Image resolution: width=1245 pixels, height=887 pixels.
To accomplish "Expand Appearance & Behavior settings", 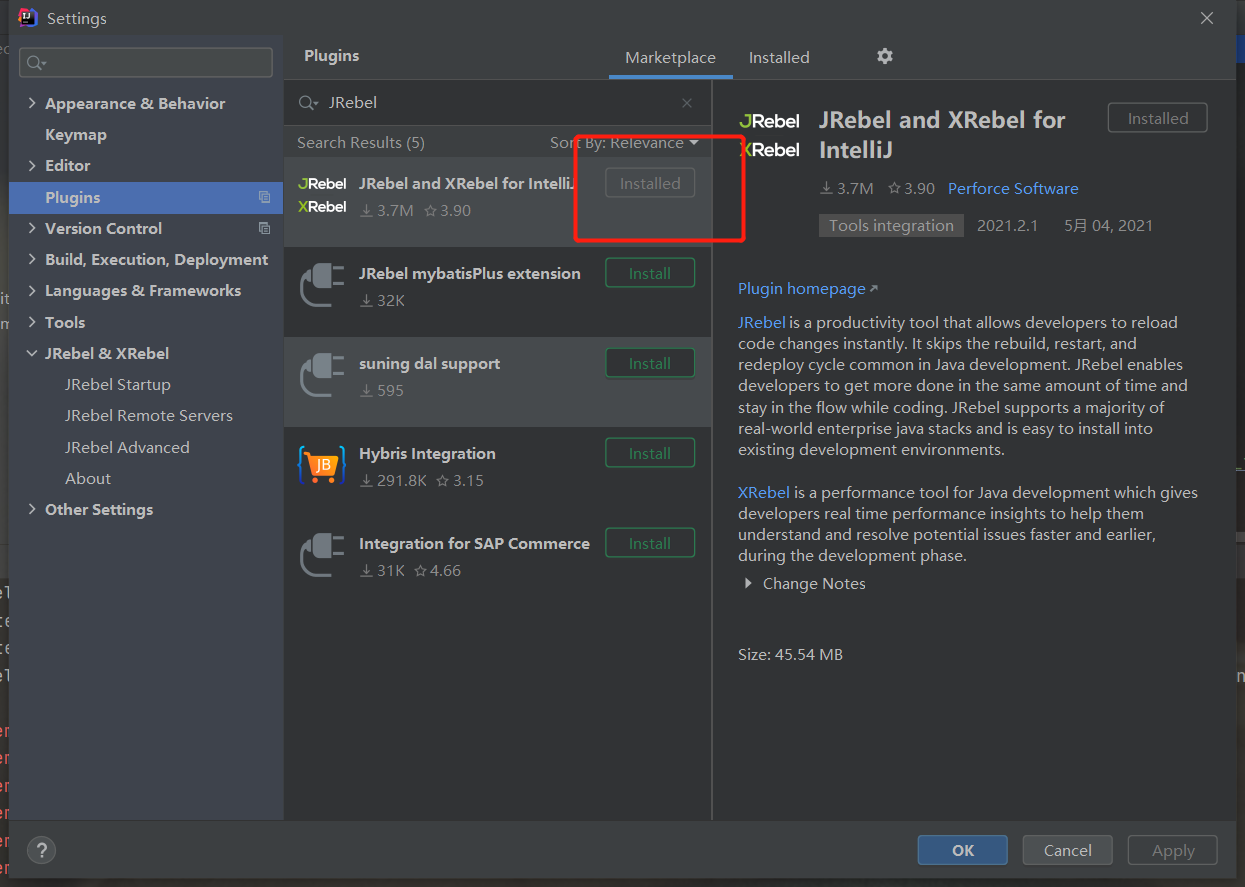I will [32, 103].
